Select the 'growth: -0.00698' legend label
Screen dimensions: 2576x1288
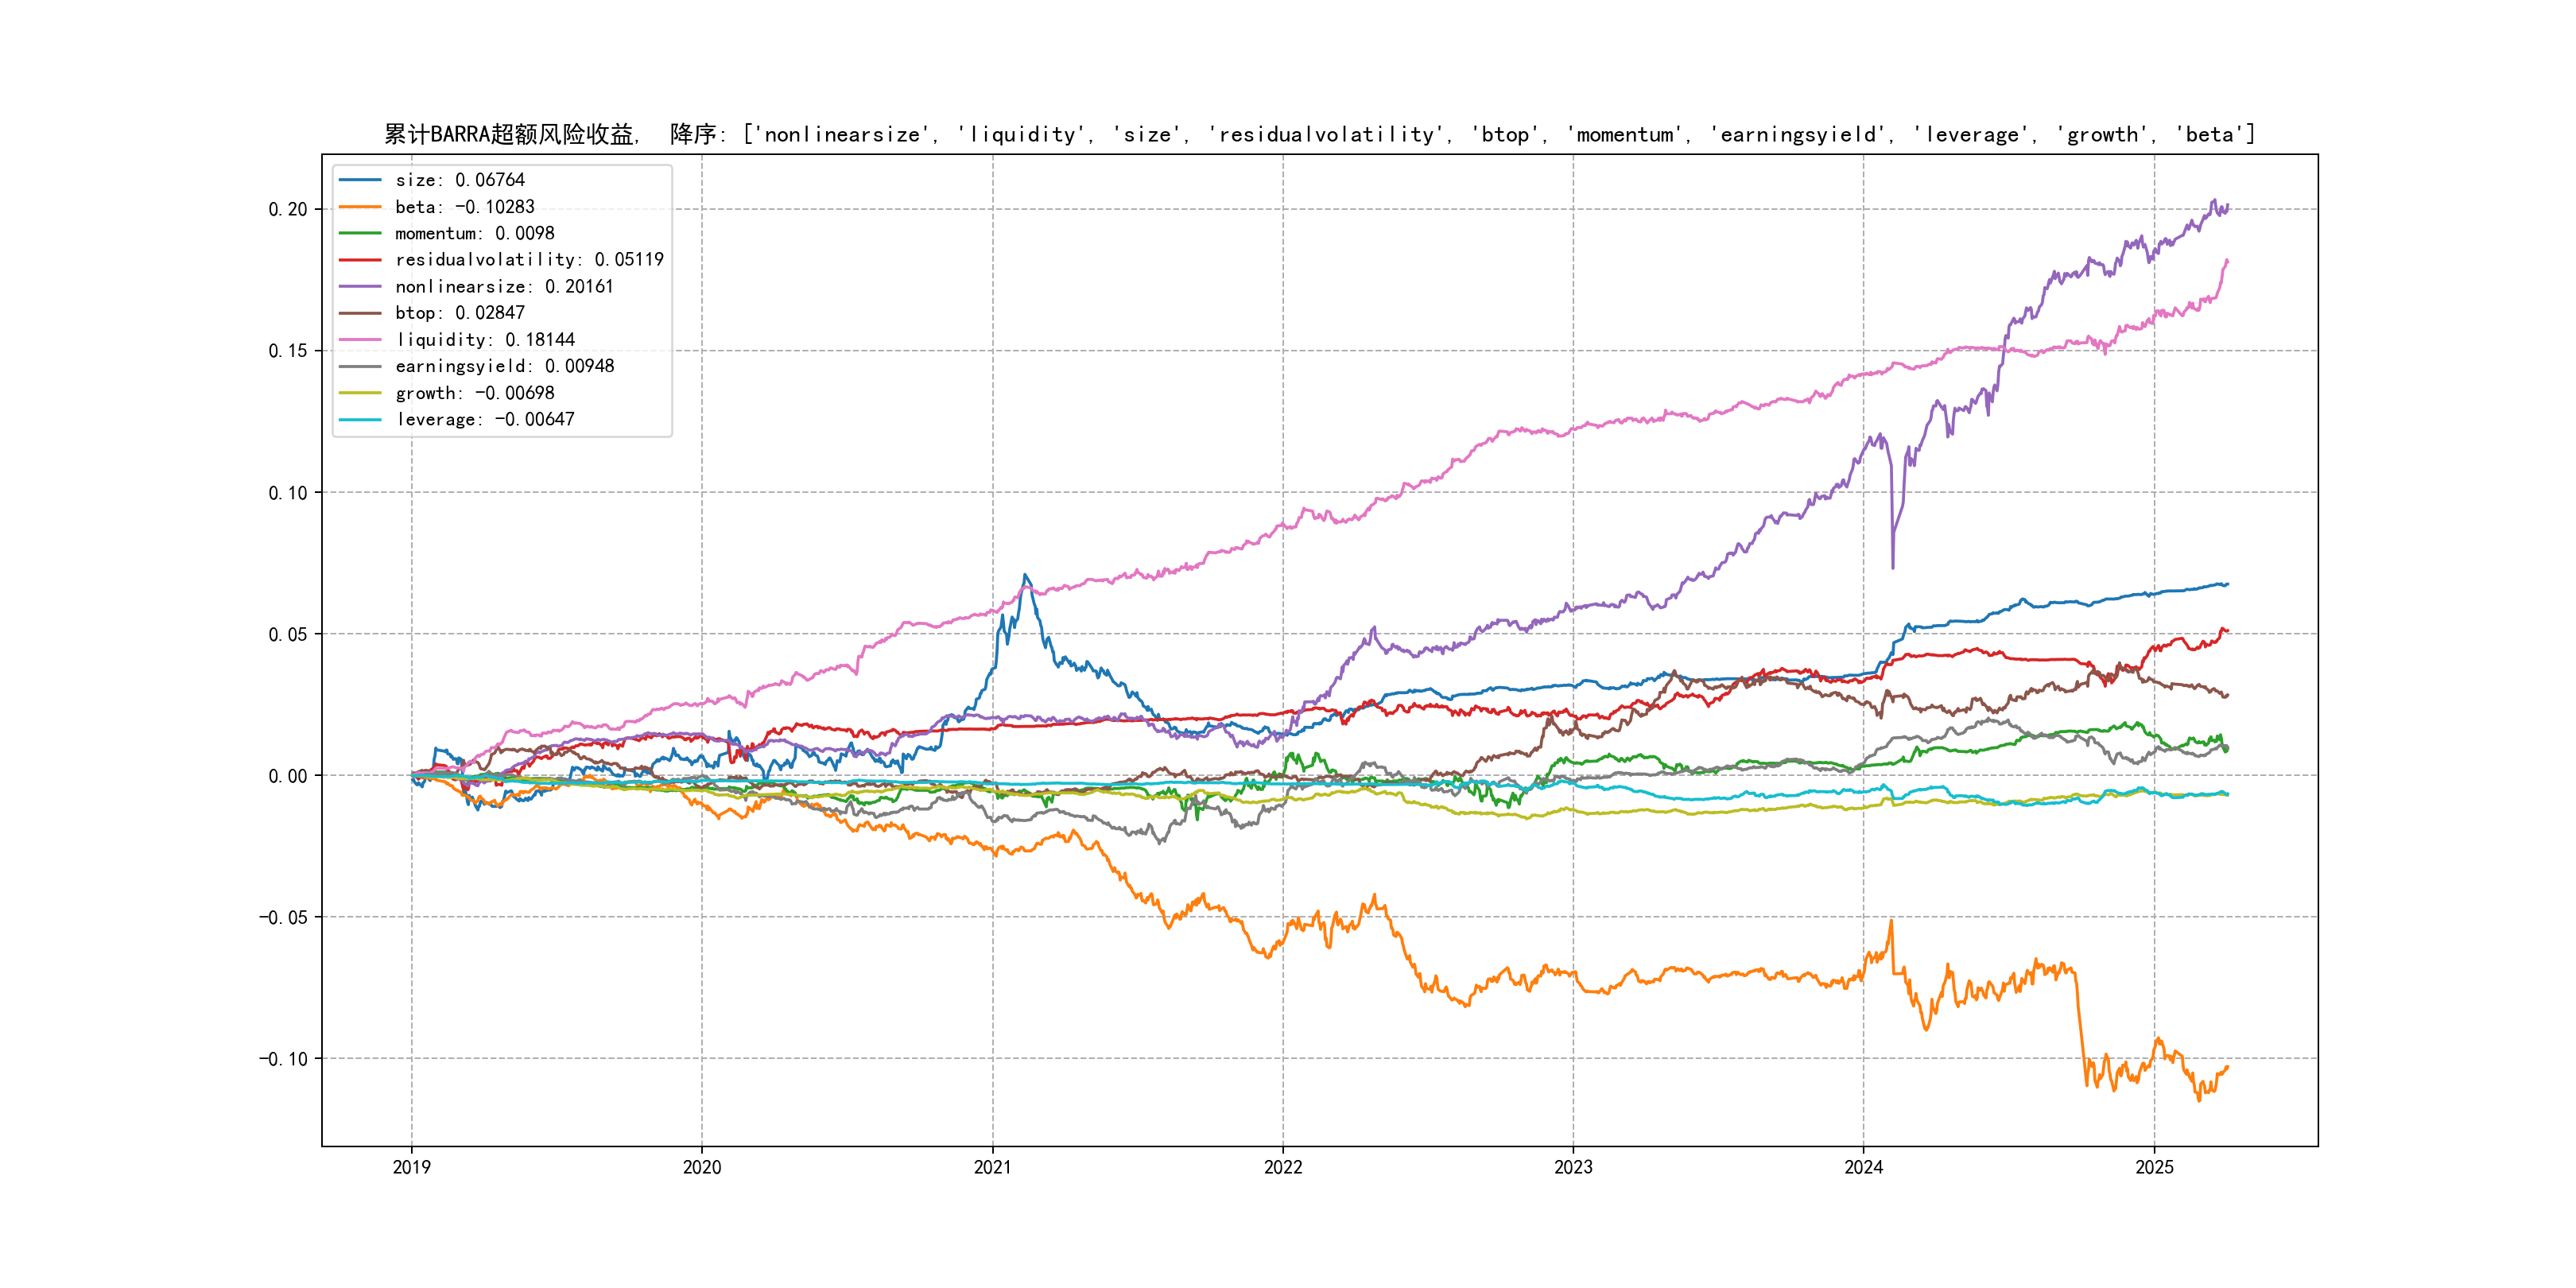(474, 393)
